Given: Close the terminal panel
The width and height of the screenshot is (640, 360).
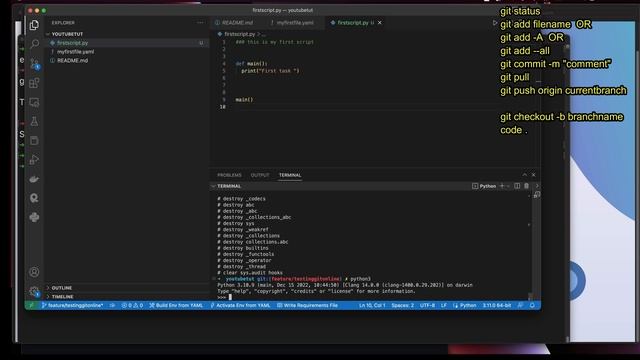Looking at the screenshot, I should [x=533, y=175].
